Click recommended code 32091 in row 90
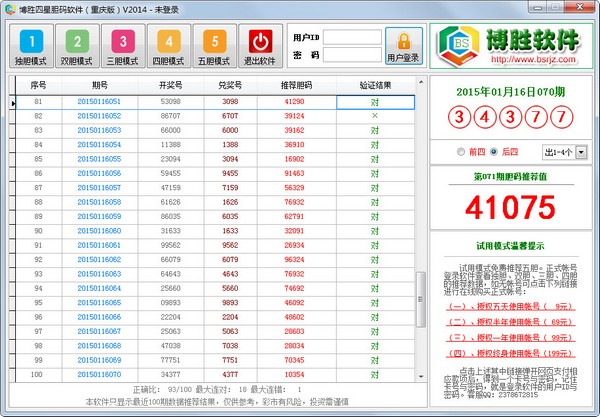 point(294,231)
